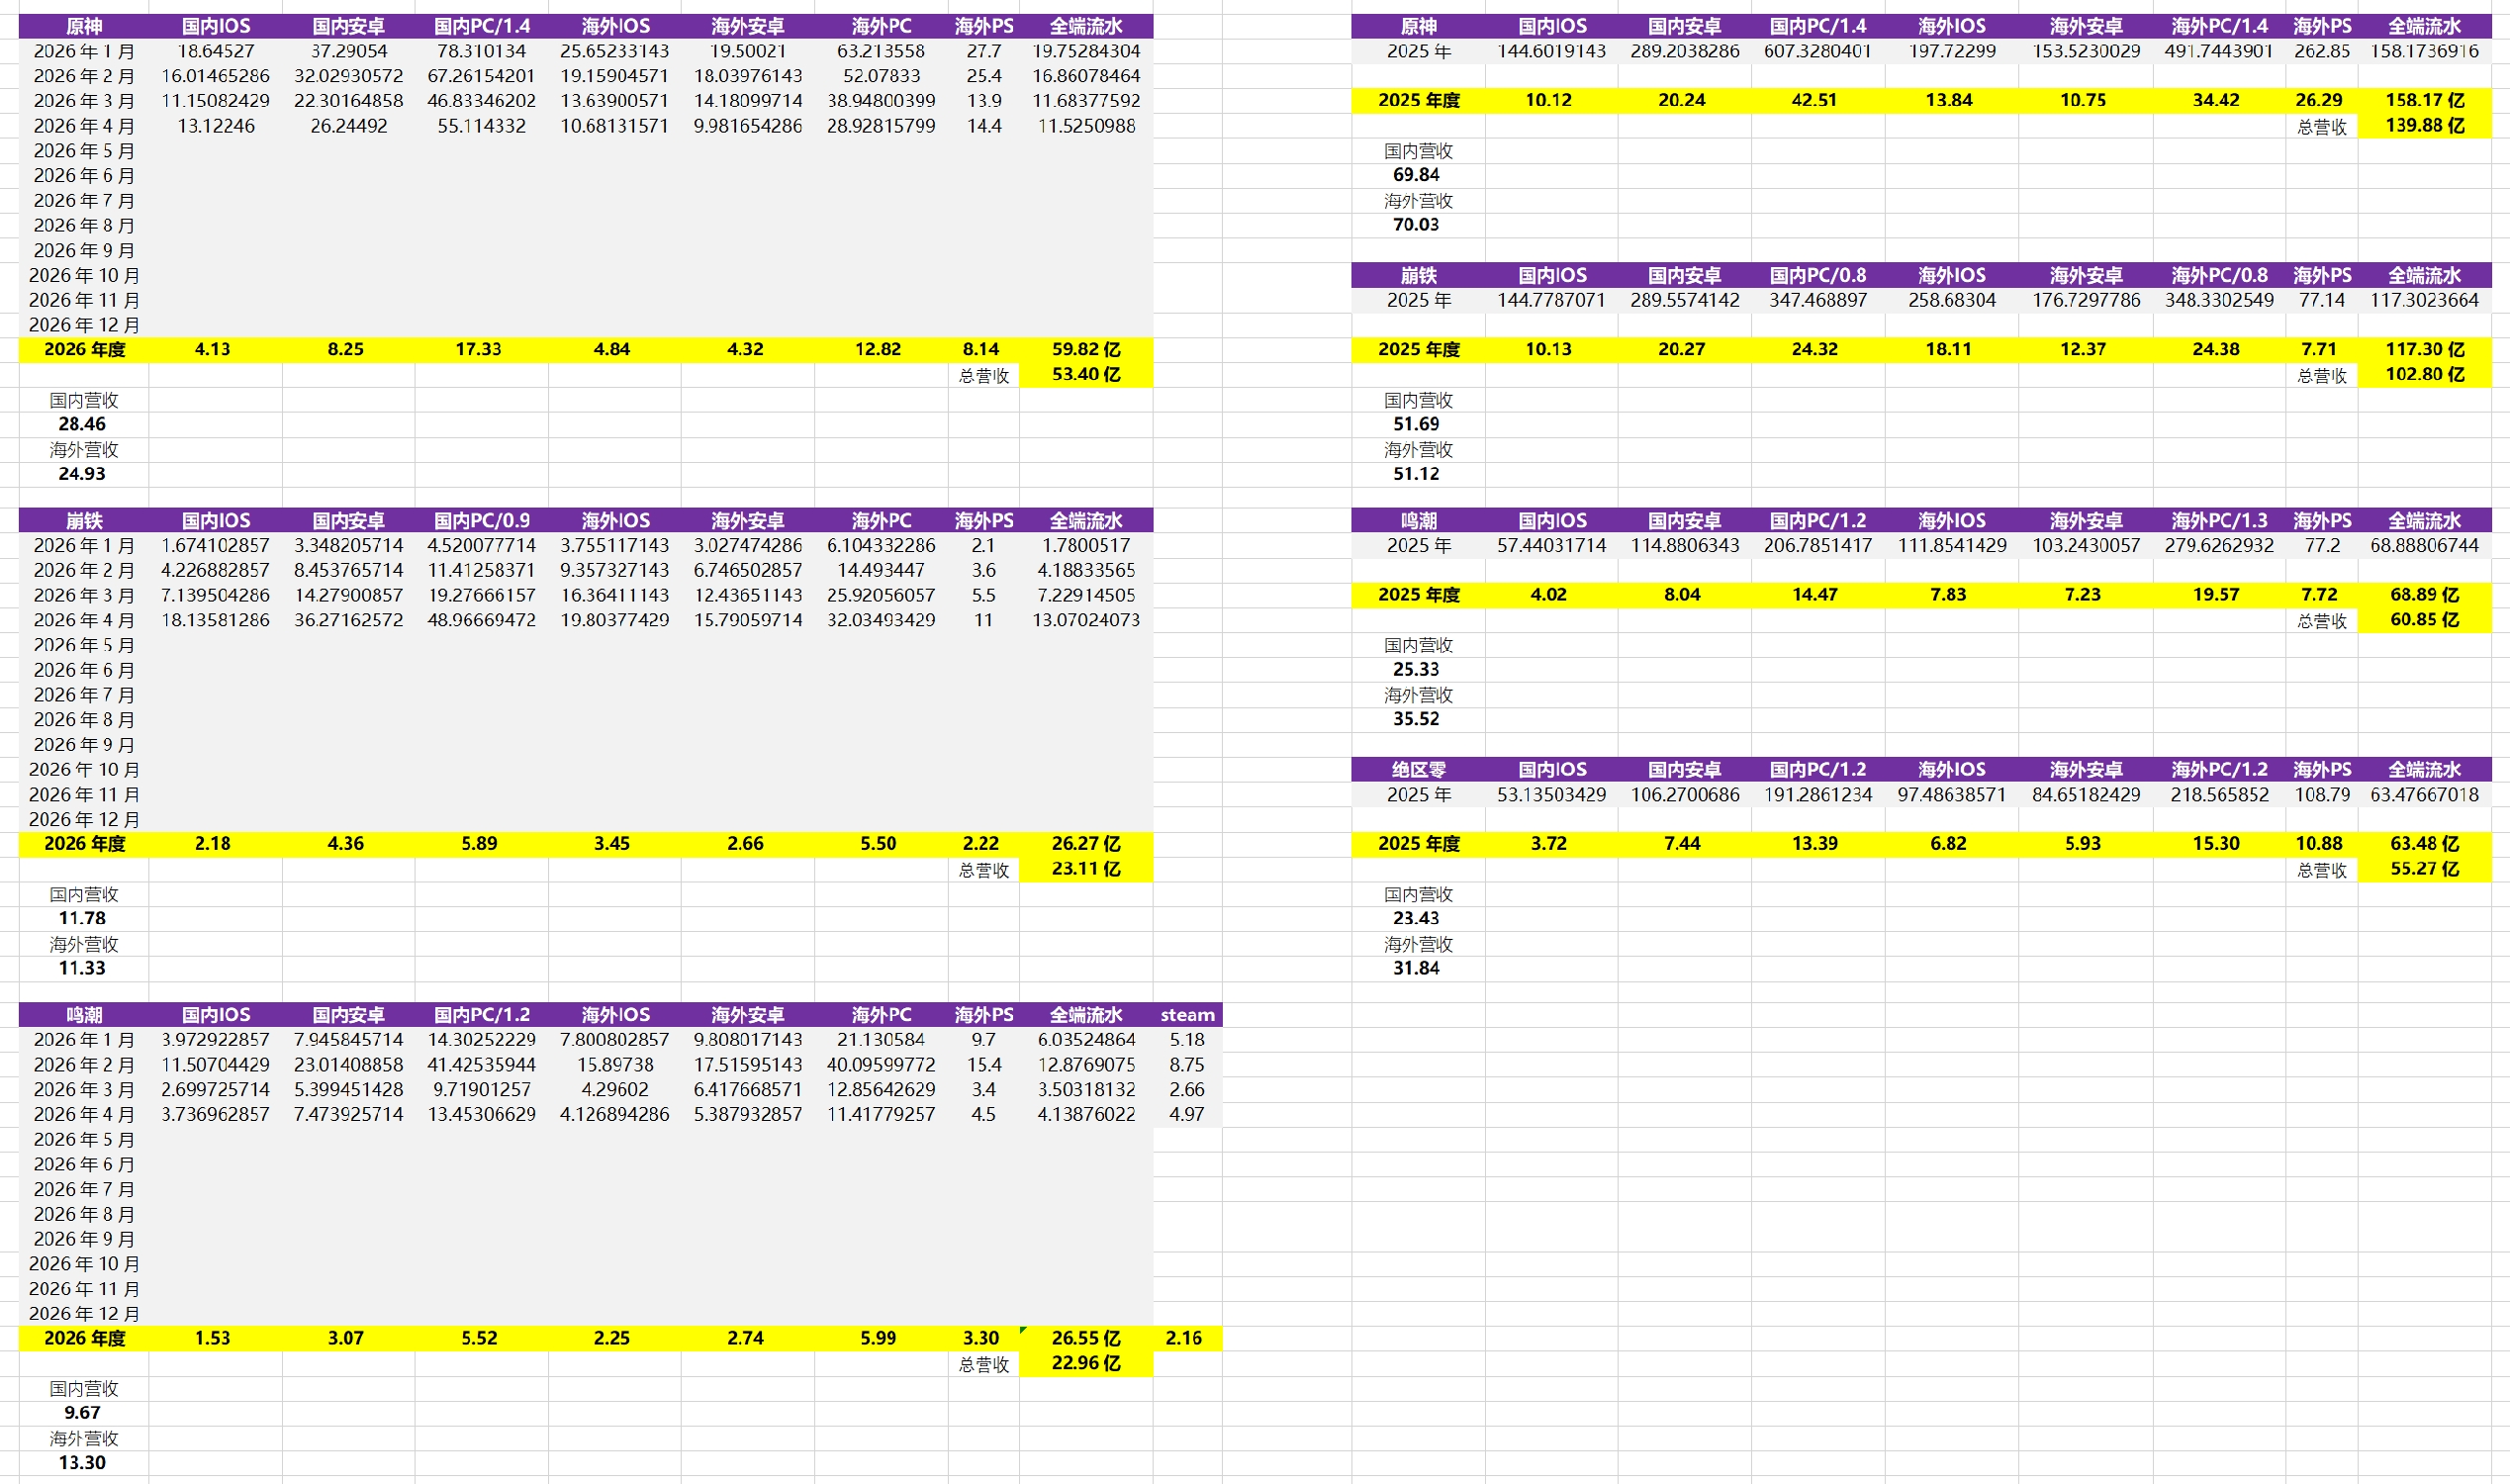The width and height of the screenshot is (2510, 1484).
Task: Select the 国内PC/0.9 column header
Action: (x=481, y=520)
